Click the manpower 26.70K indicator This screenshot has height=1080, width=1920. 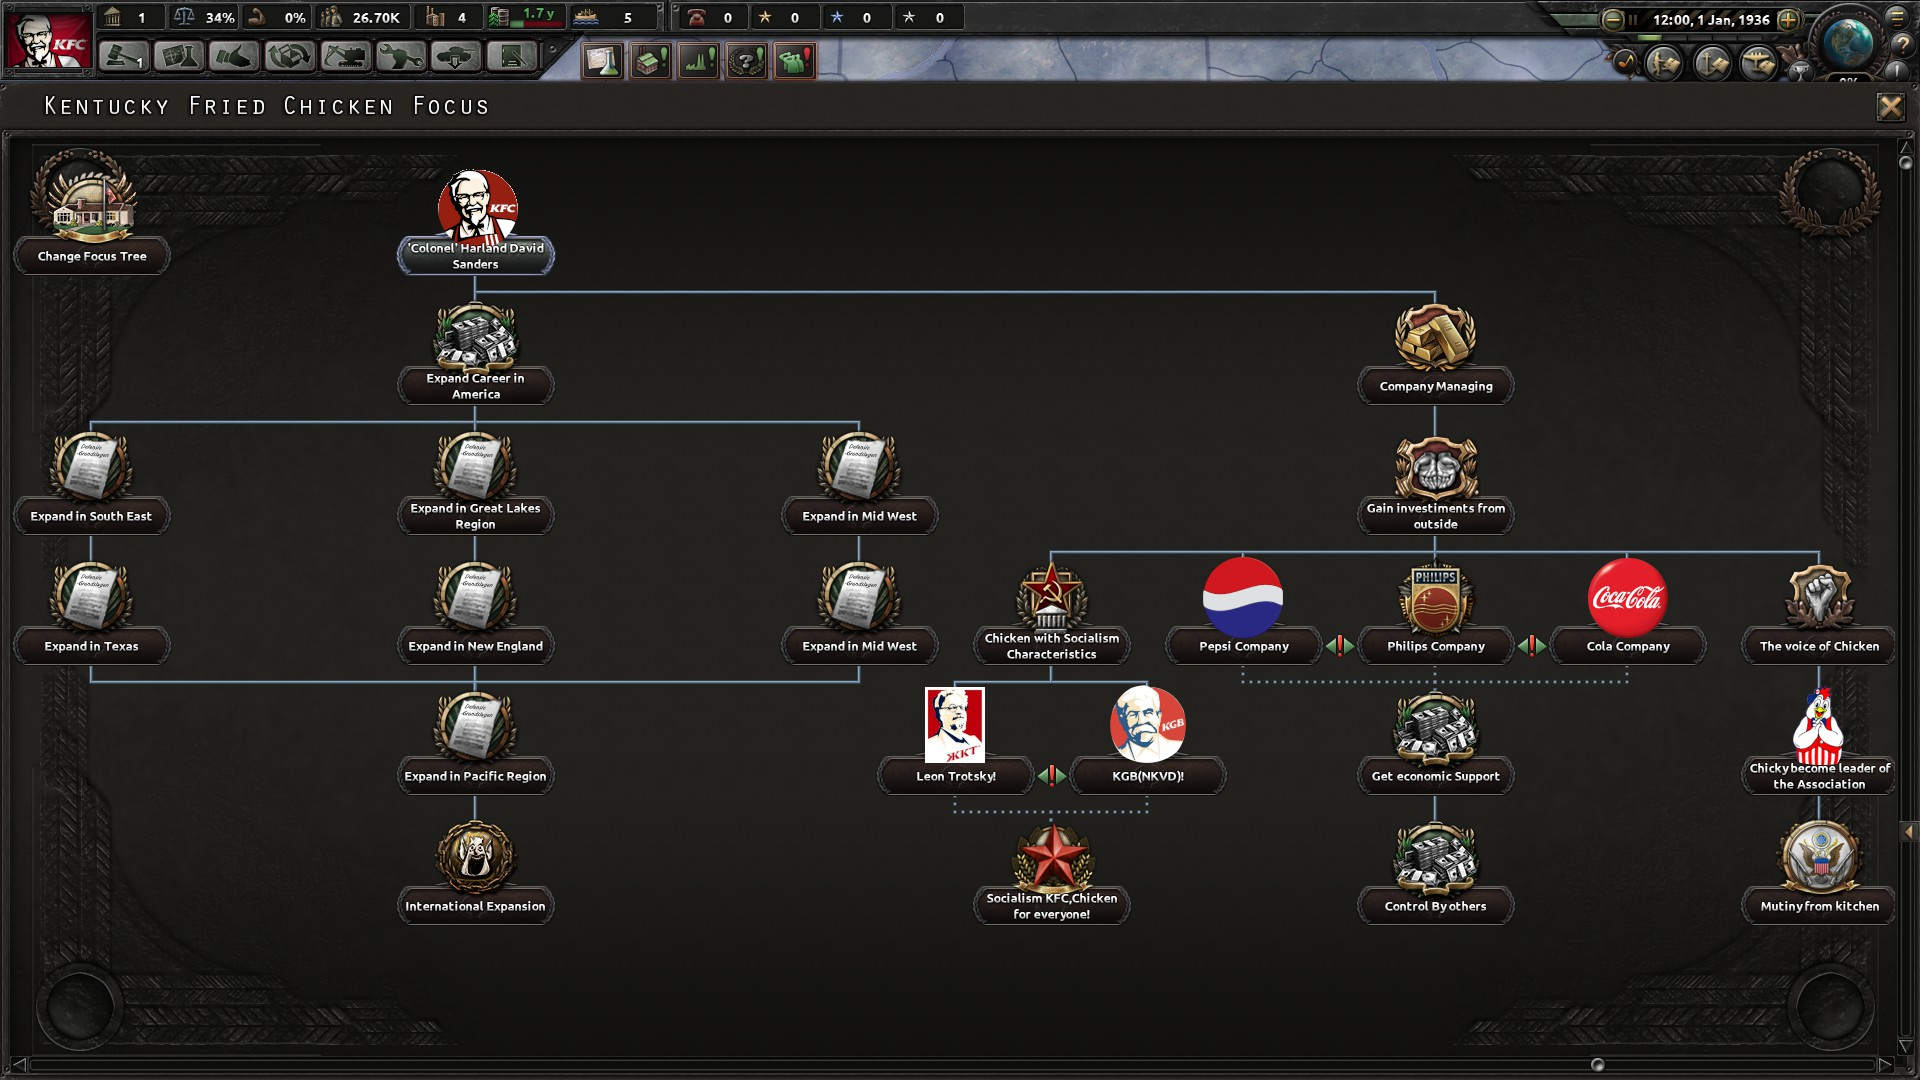361,17
